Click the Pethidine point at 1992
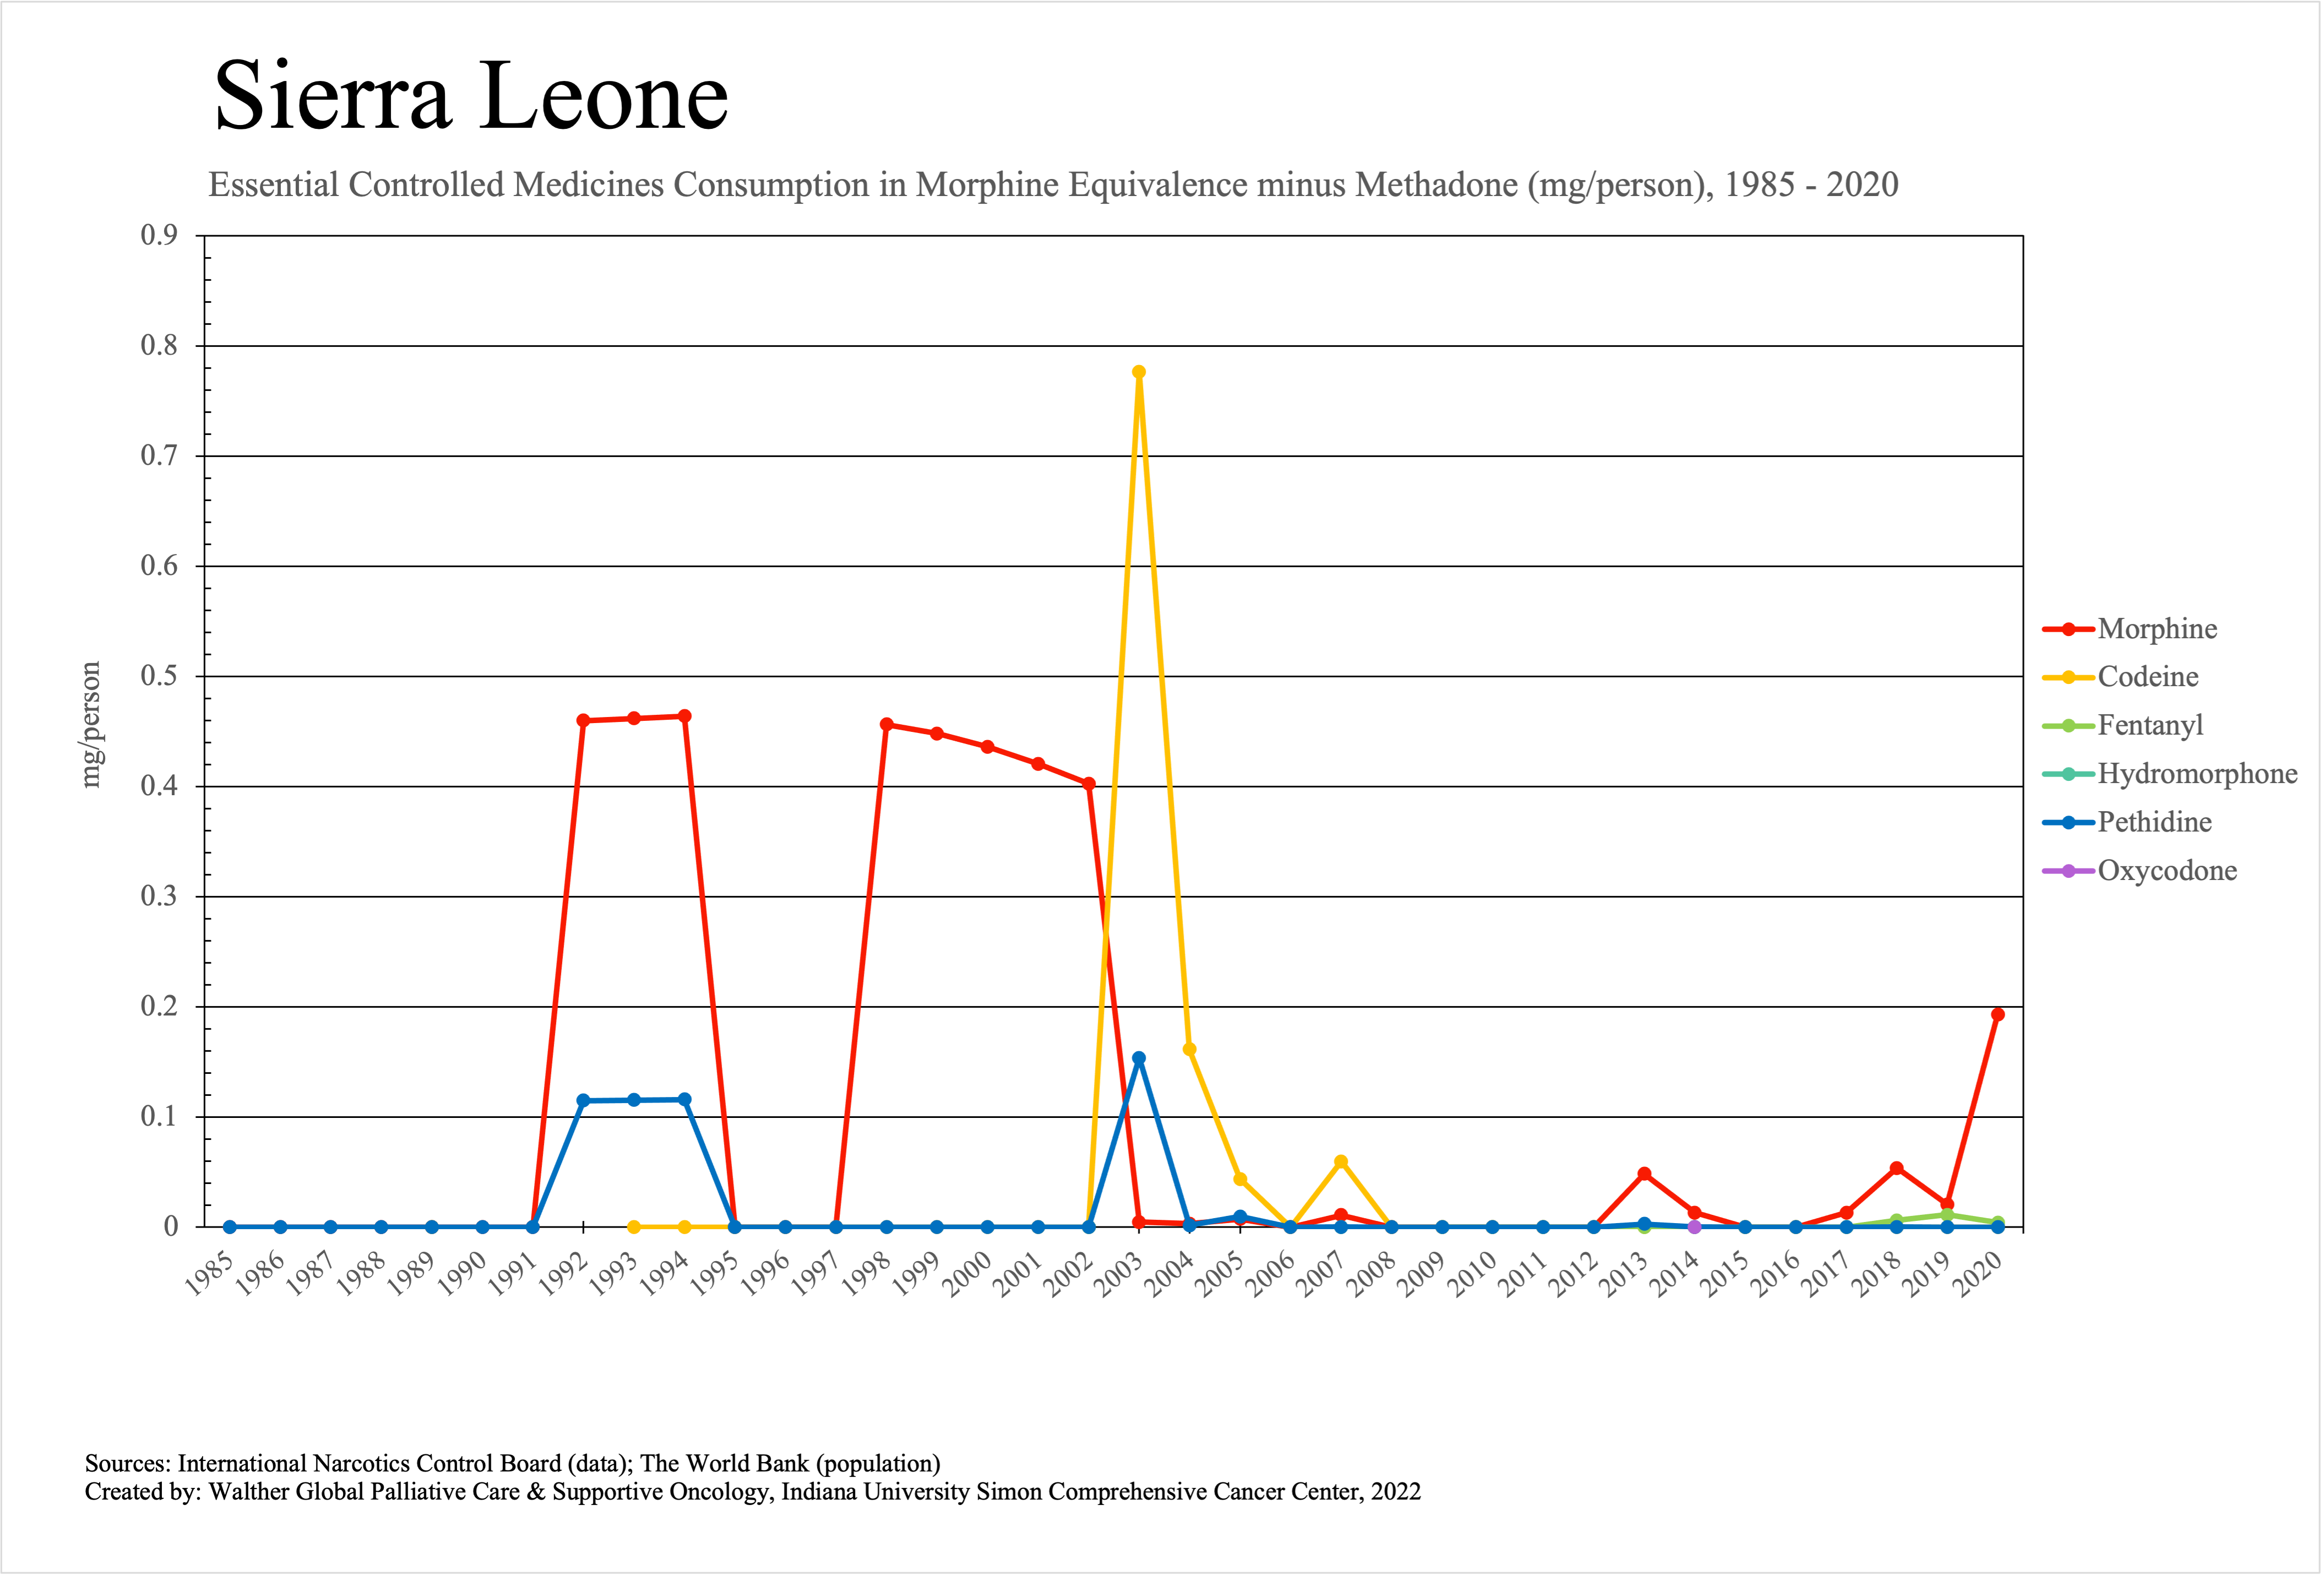Image resolution: width=2324 pixels, height=1575 pixels. 584,1101
